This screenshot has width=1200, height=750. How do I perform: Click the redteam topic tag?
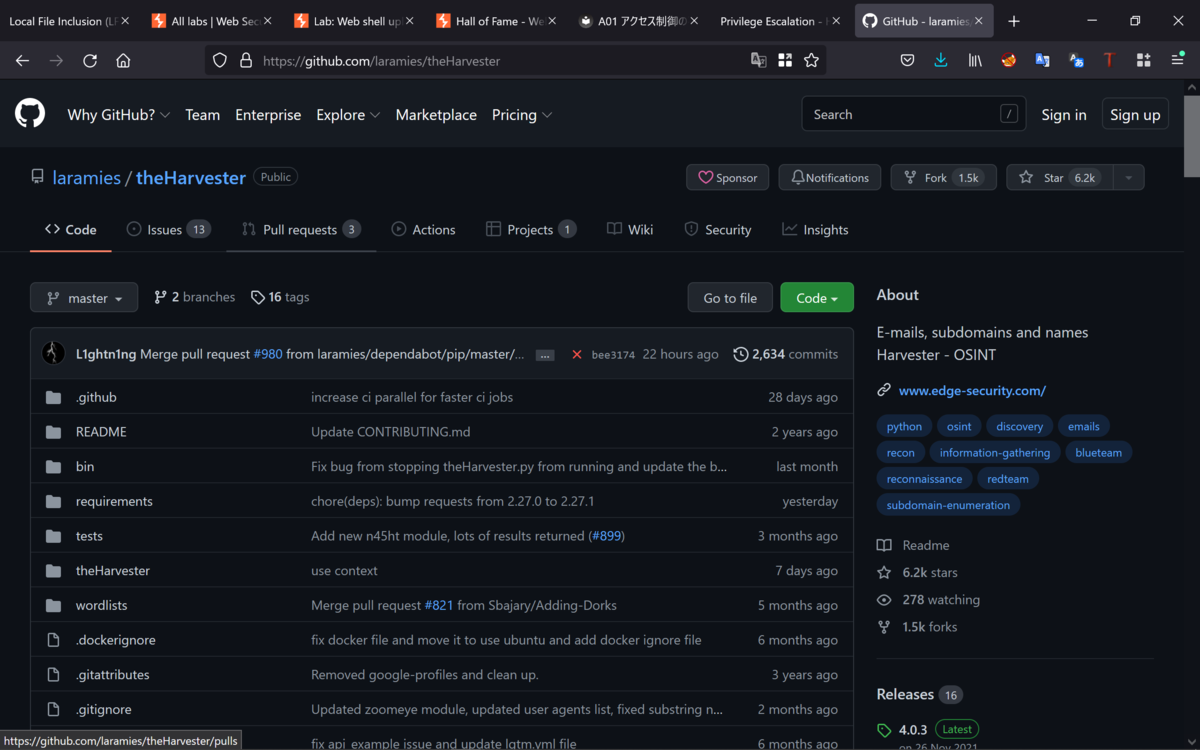1008,479
